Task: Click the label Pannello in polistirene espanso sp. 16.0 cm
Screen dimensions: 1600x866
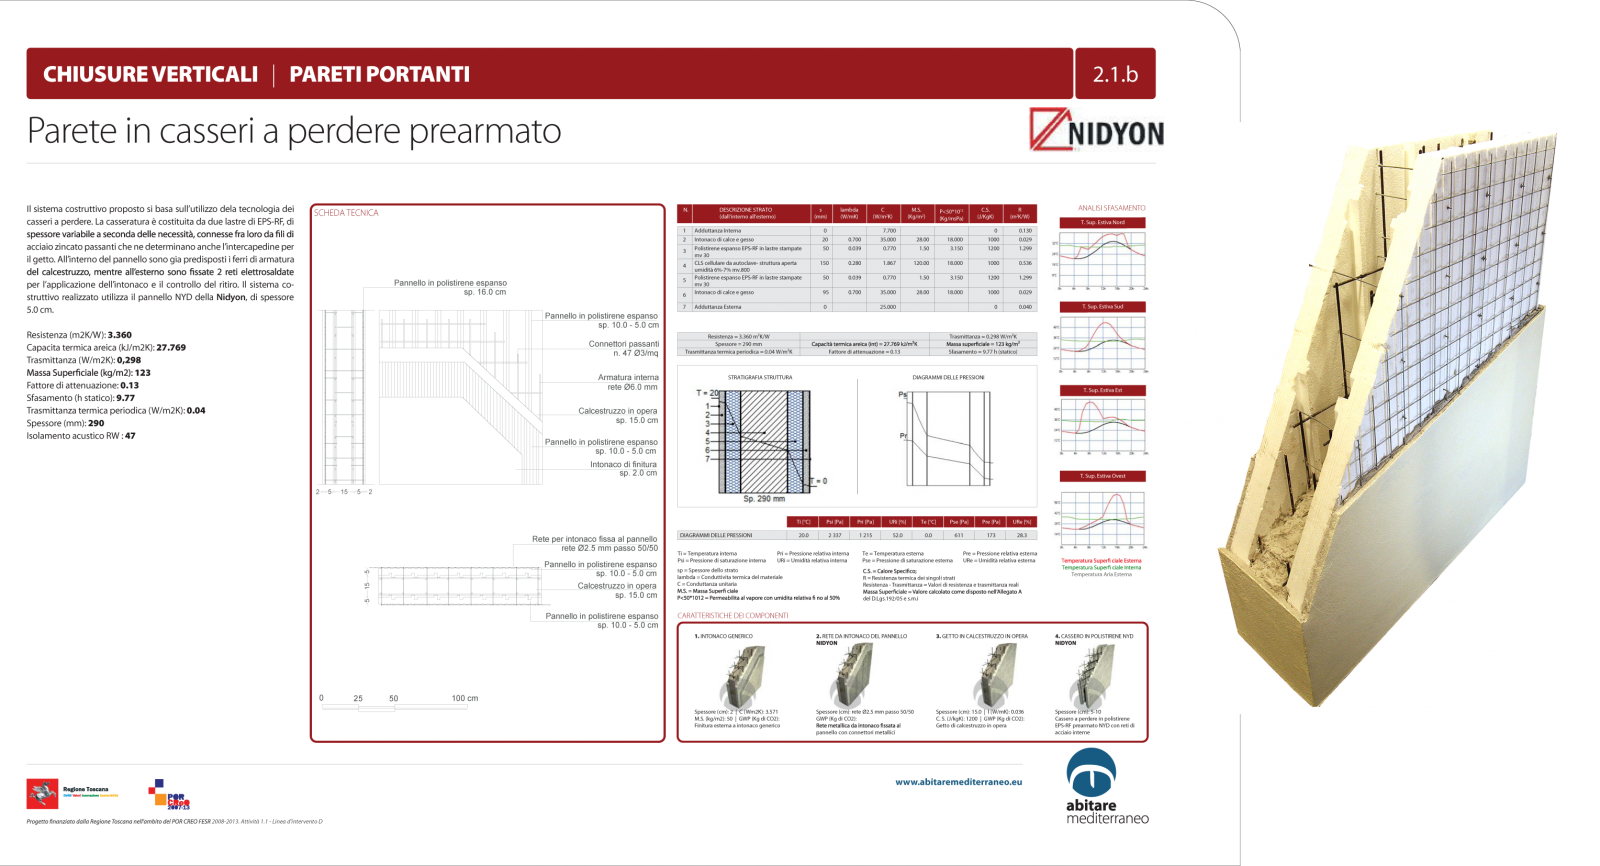Action: [x=450, y=287]
